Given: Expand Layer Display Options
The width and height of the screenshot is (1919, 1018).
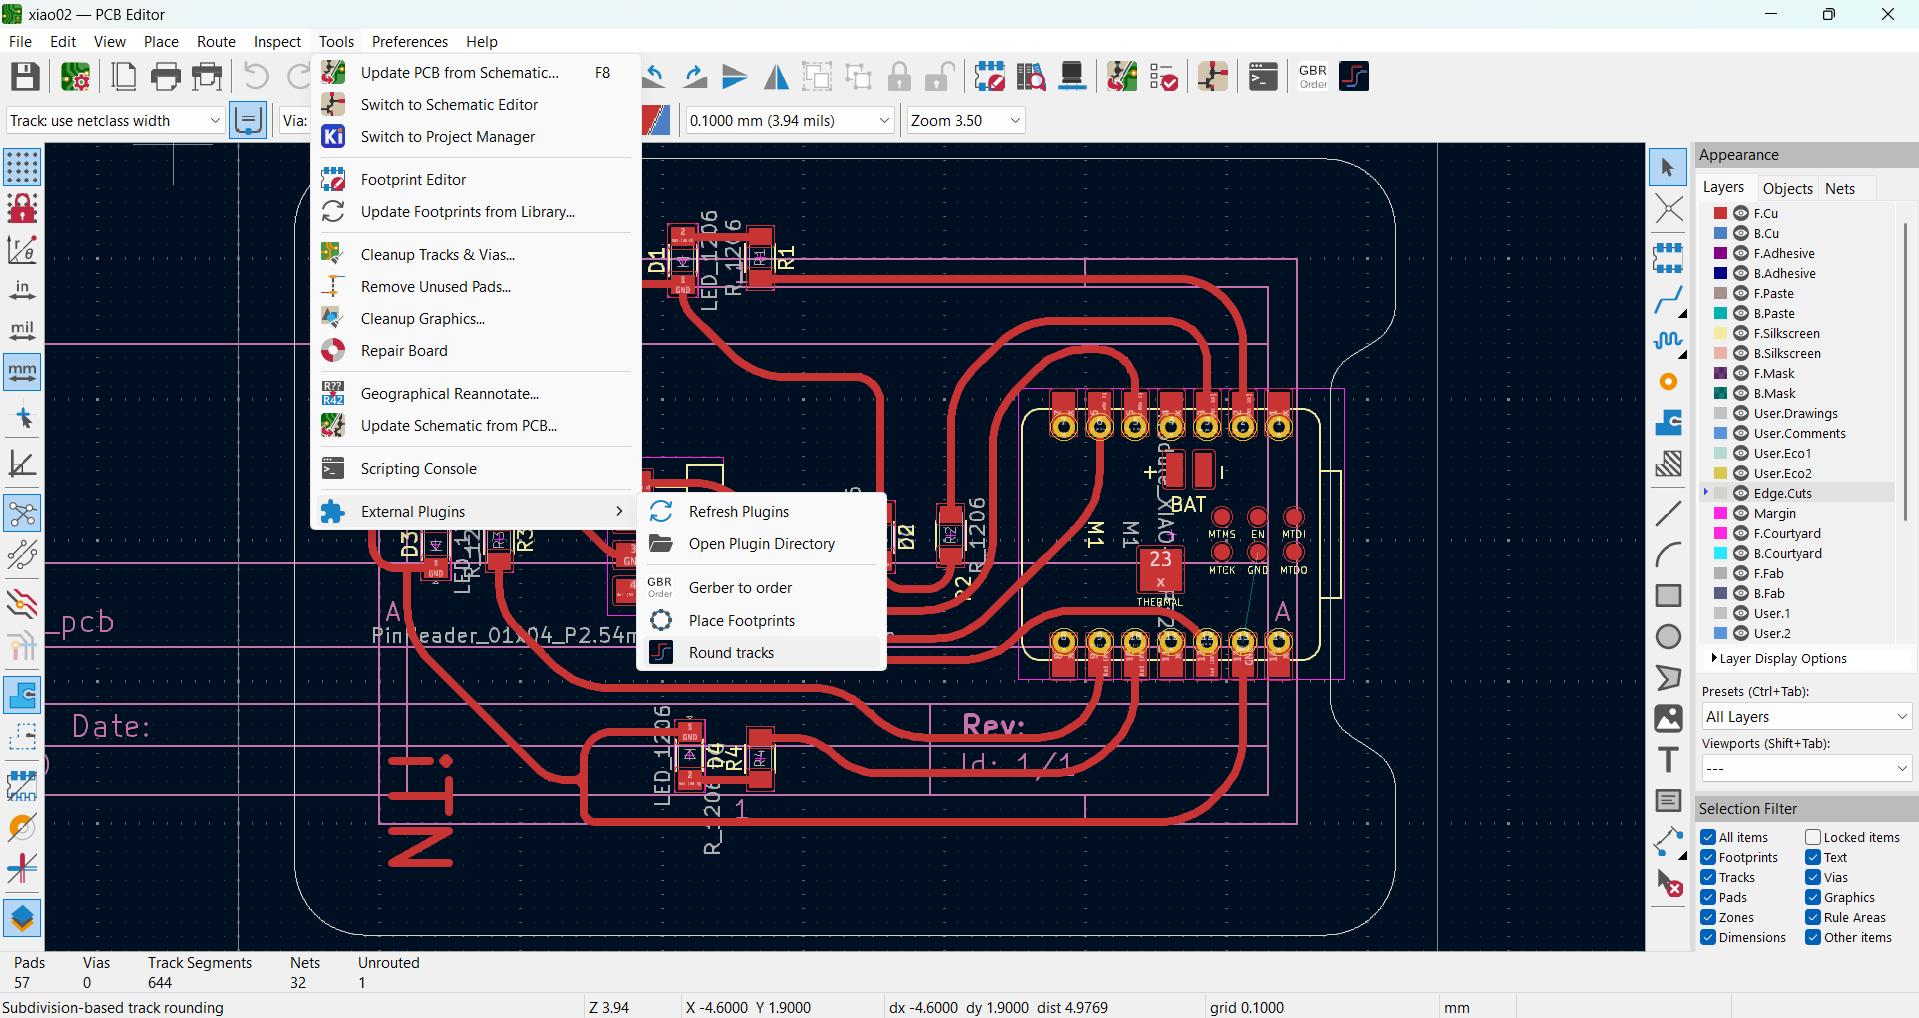Looking at the screenshot, I should pos(1779,658).
